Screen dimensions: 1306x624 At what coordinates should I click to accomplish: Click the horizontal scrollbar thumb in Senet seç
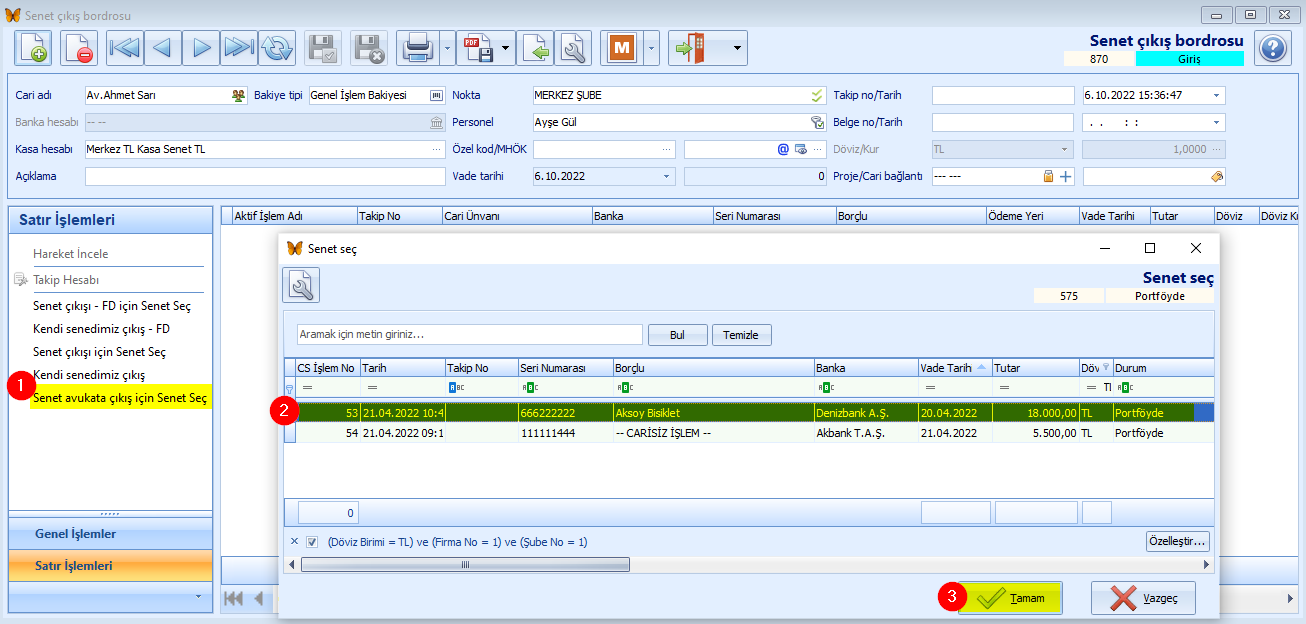point(465,564)
